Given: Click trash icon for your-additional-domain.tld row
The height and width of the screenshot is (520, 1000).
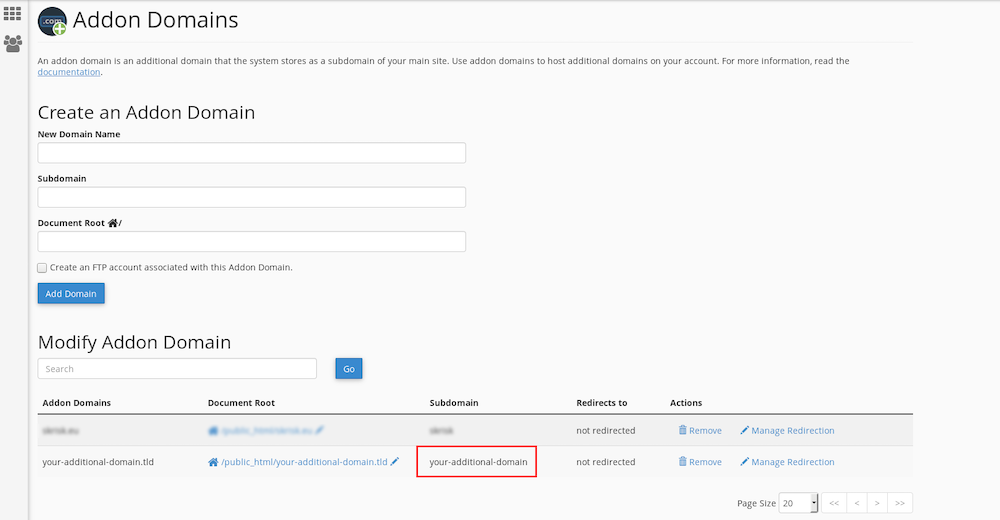Looking at the screenshot, I should click(682, 462).
